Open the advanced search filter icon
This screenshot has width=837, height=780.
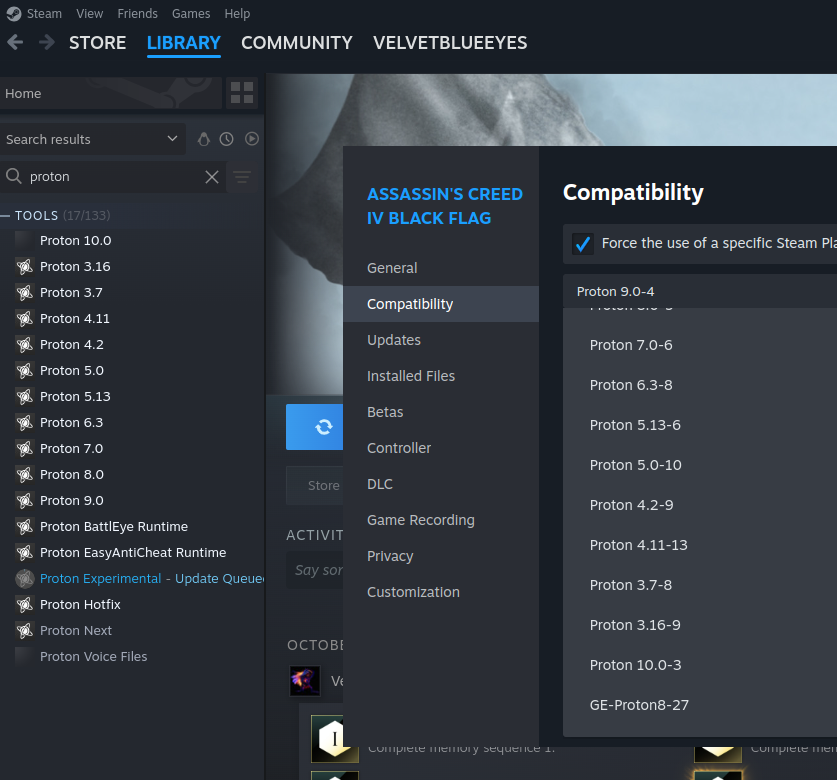[x=241, y=176]
